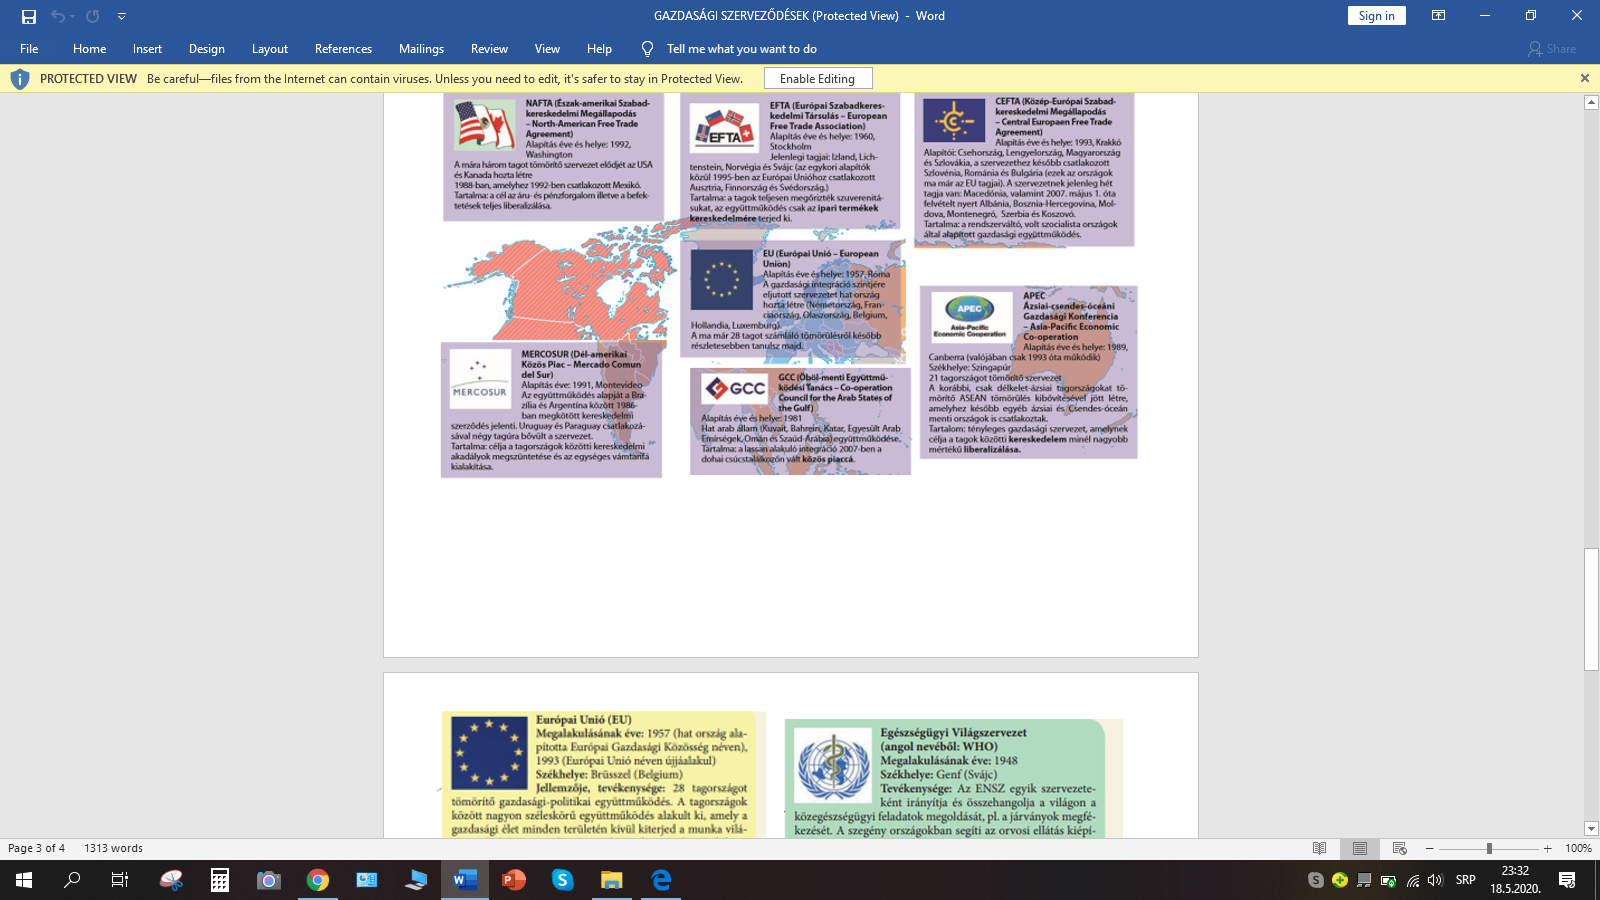Open Ribbon Display Options icon
The image size is (1600, 900).
point(1438,16)
